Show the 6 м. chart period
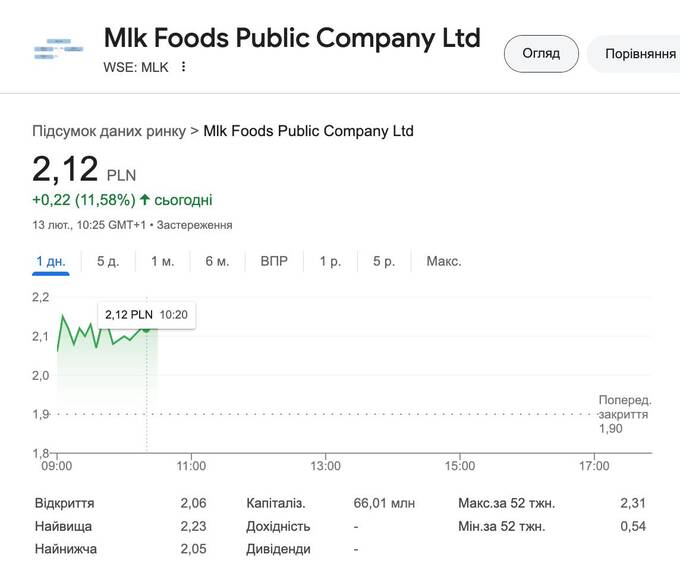This screenshot has height=573, width=680. pos(217,261)
